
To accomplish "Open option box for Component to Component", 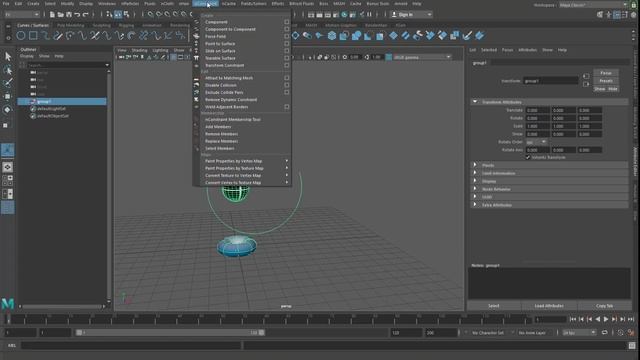I will click(x=287, y=29).
